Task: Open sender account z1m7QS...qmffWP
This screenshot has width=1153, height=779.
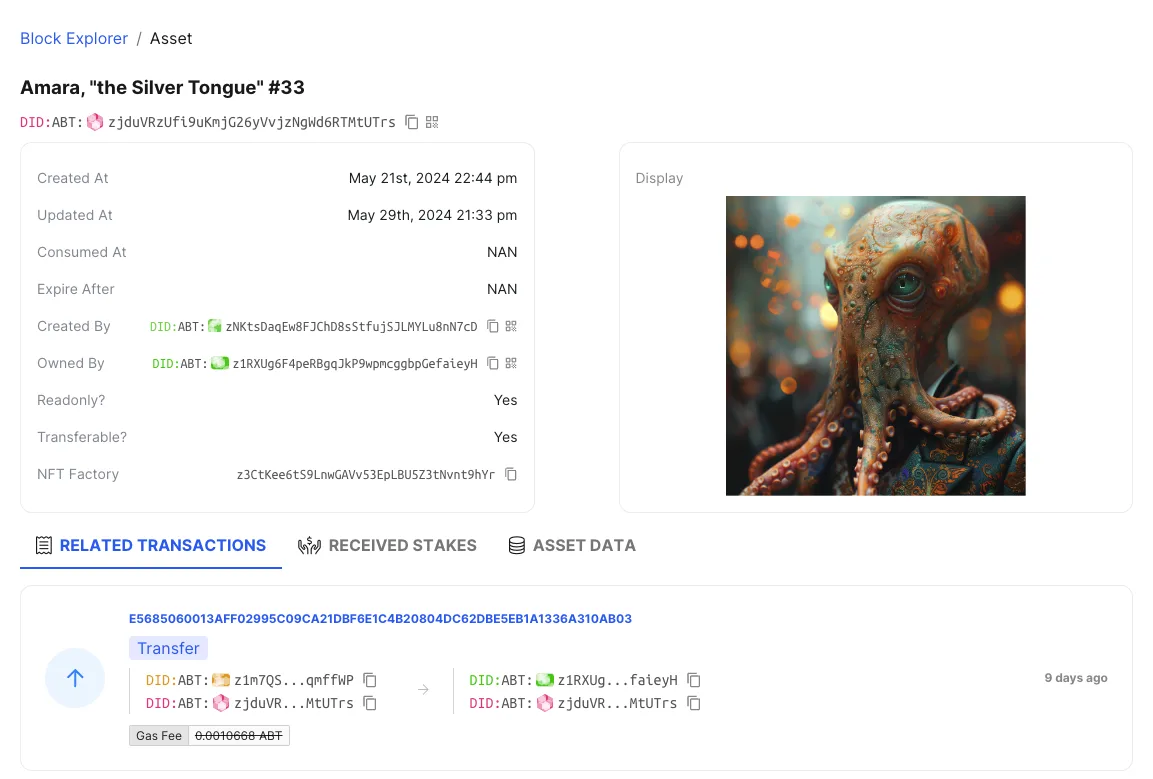Action: [x=293, y=680]
